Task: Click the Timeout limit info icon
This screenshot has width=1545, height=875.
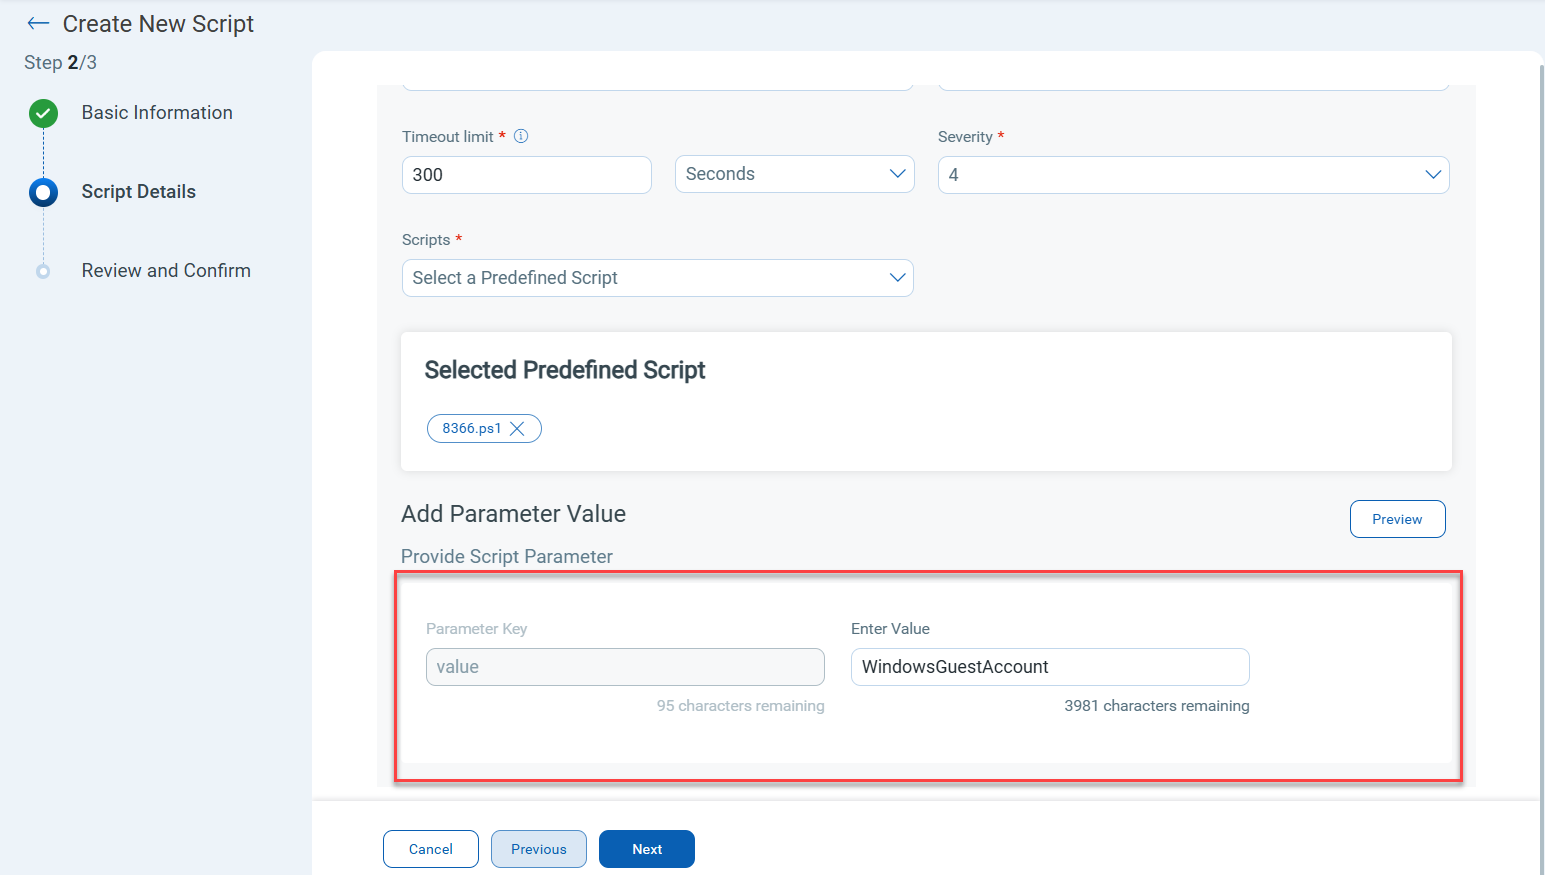Action: click(521, 136)
